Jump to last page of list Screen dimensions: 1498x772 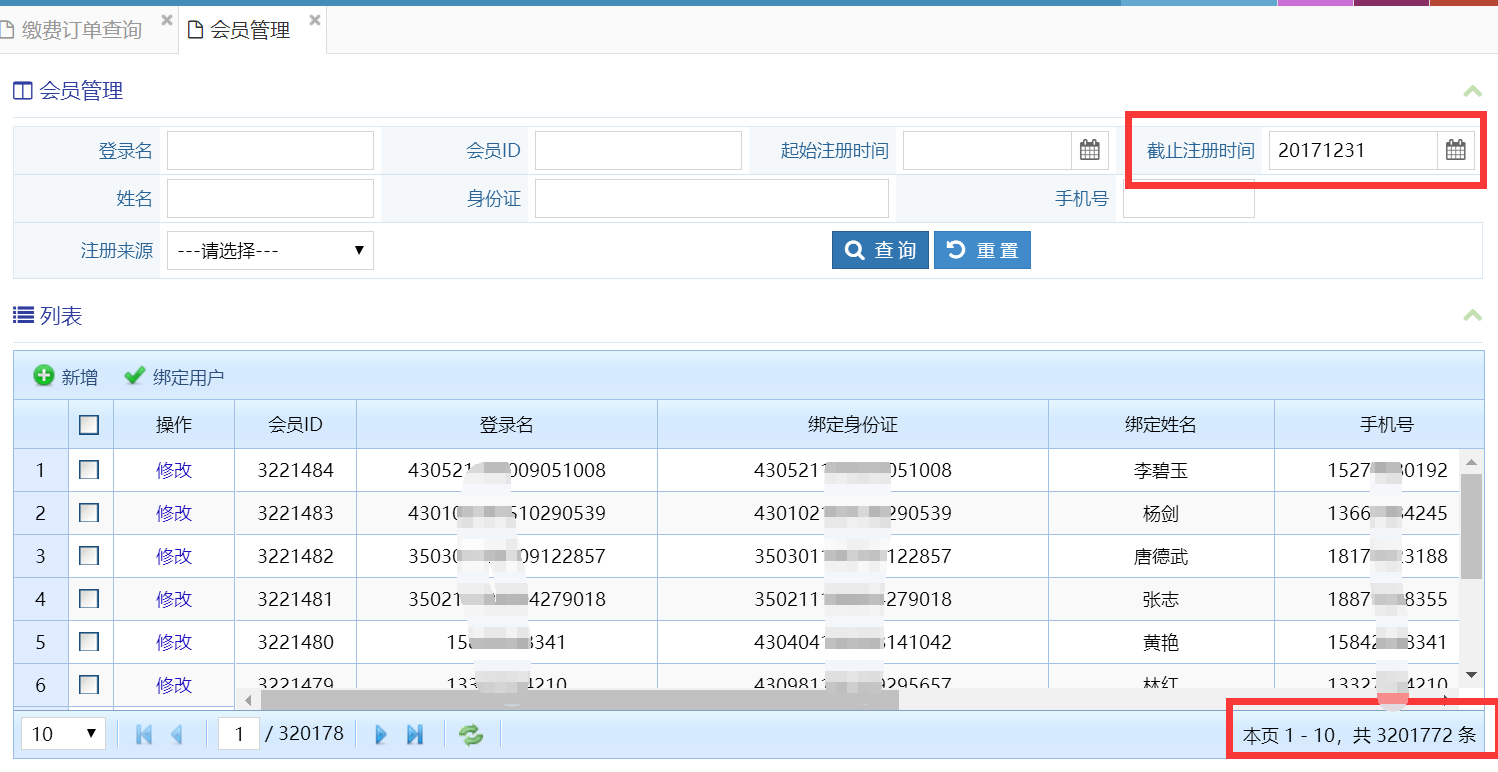point(415,735)
